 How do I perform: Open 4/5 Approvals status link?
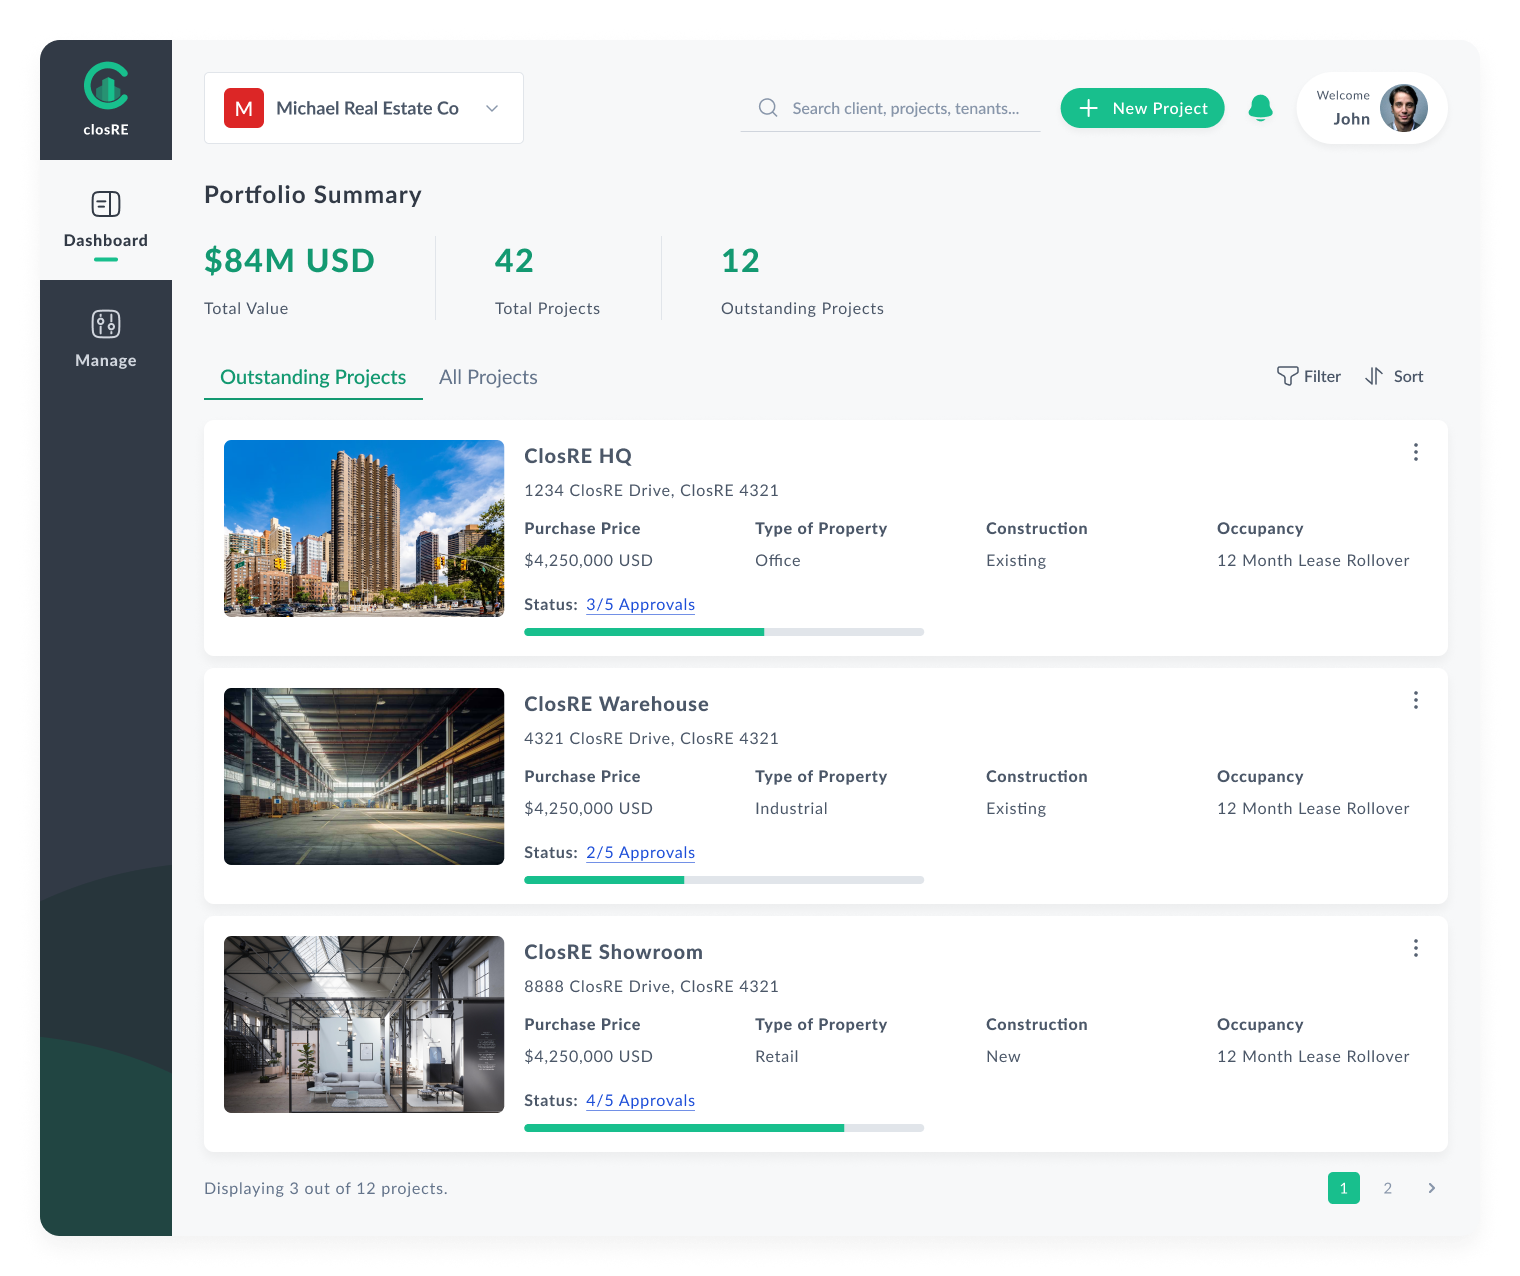tap(641, 1101)
